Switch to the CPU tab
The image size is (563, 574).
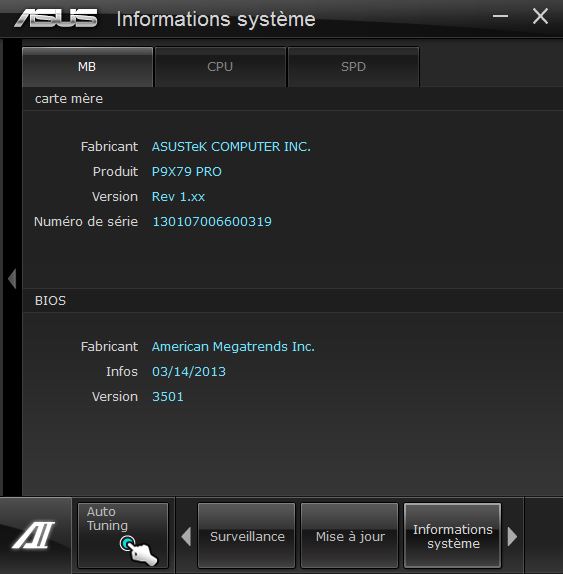click(x=220, y=67)
